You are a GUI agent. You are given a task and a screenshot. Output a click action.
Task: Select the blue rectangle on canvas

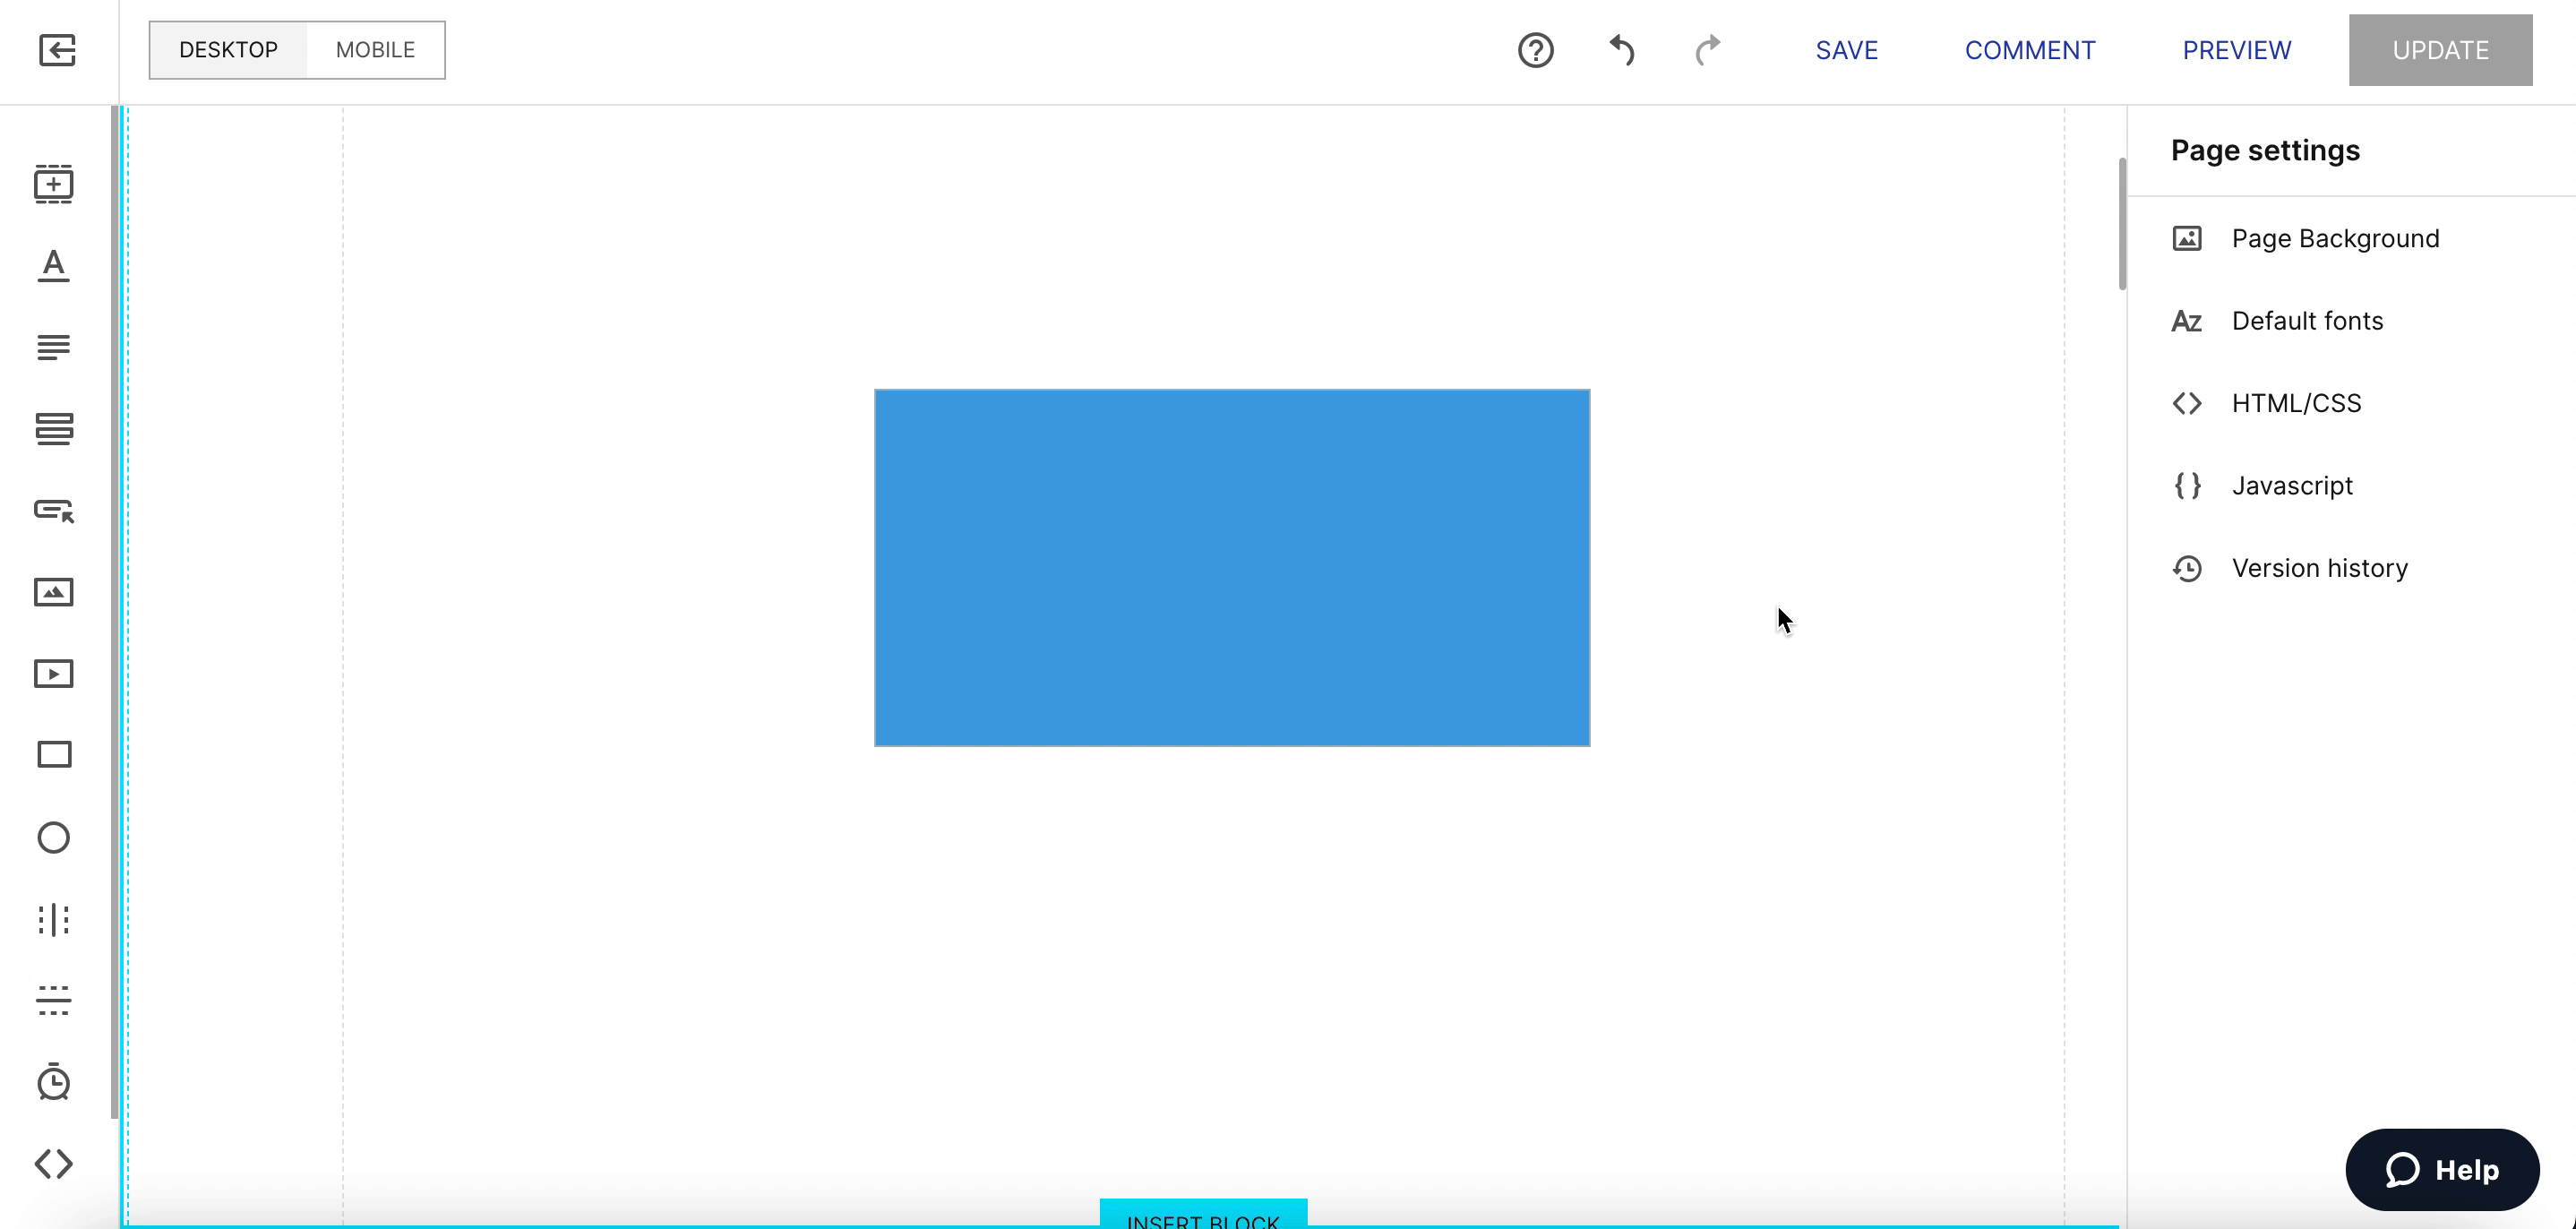pyautogui.click(x=1232, y=568)
